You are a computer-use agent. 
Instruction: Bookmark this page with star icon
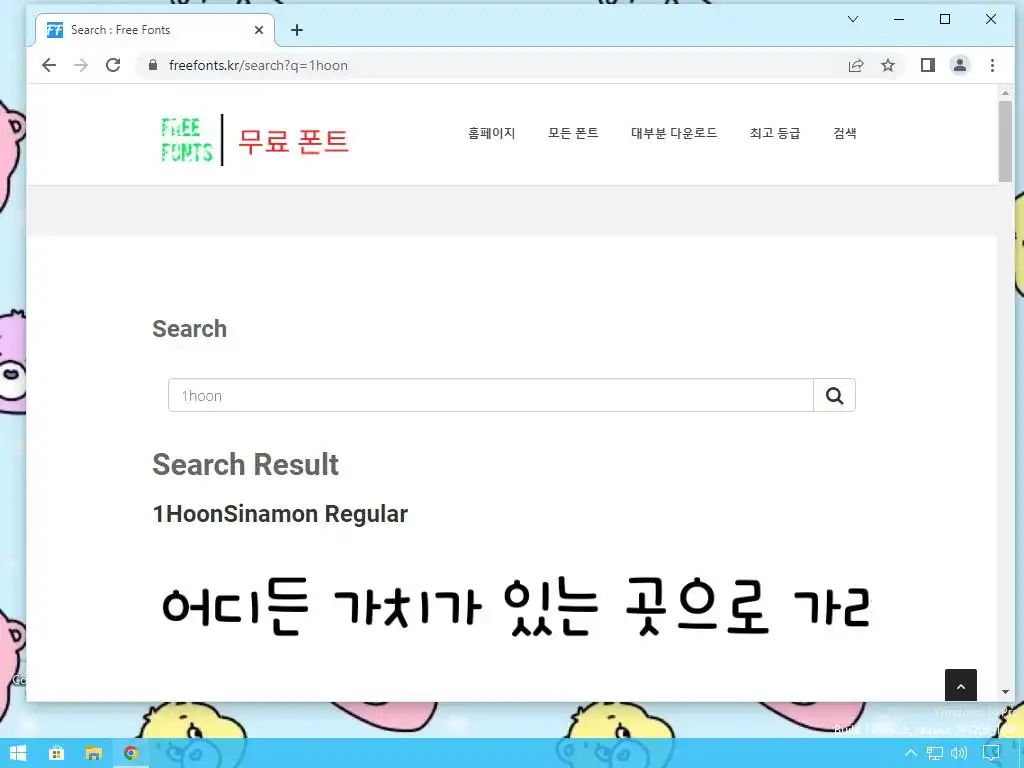(888, 65)
